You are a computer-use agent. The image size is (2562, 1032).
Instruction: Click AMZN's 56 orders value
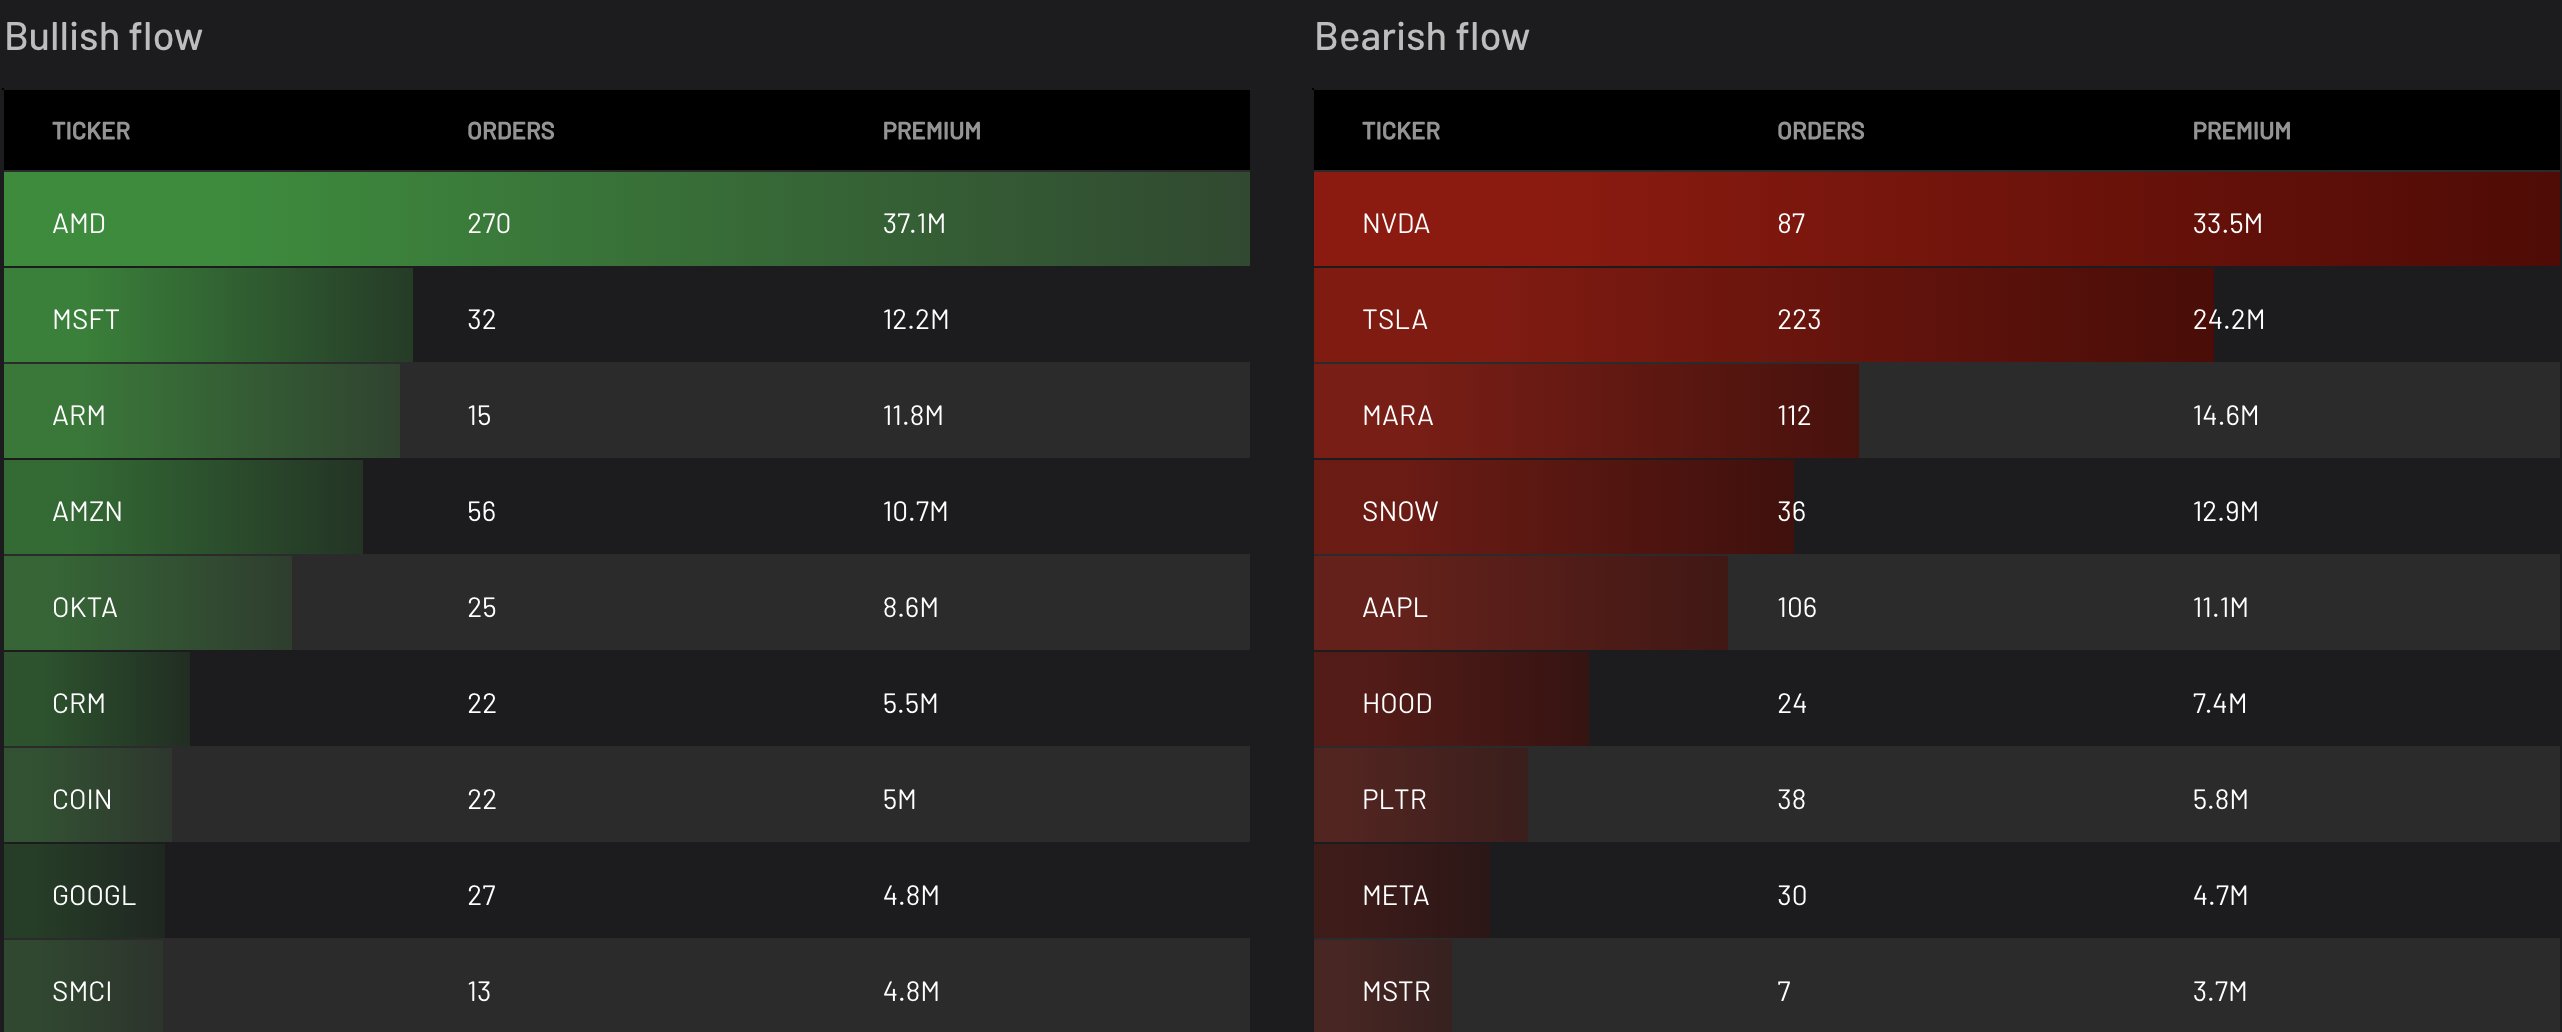(x=482, y=511)
